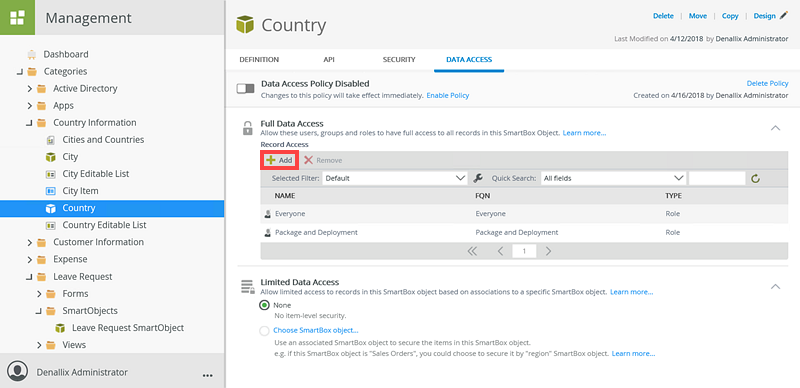Open the three-dot user options menu

(x=207, y=375)
